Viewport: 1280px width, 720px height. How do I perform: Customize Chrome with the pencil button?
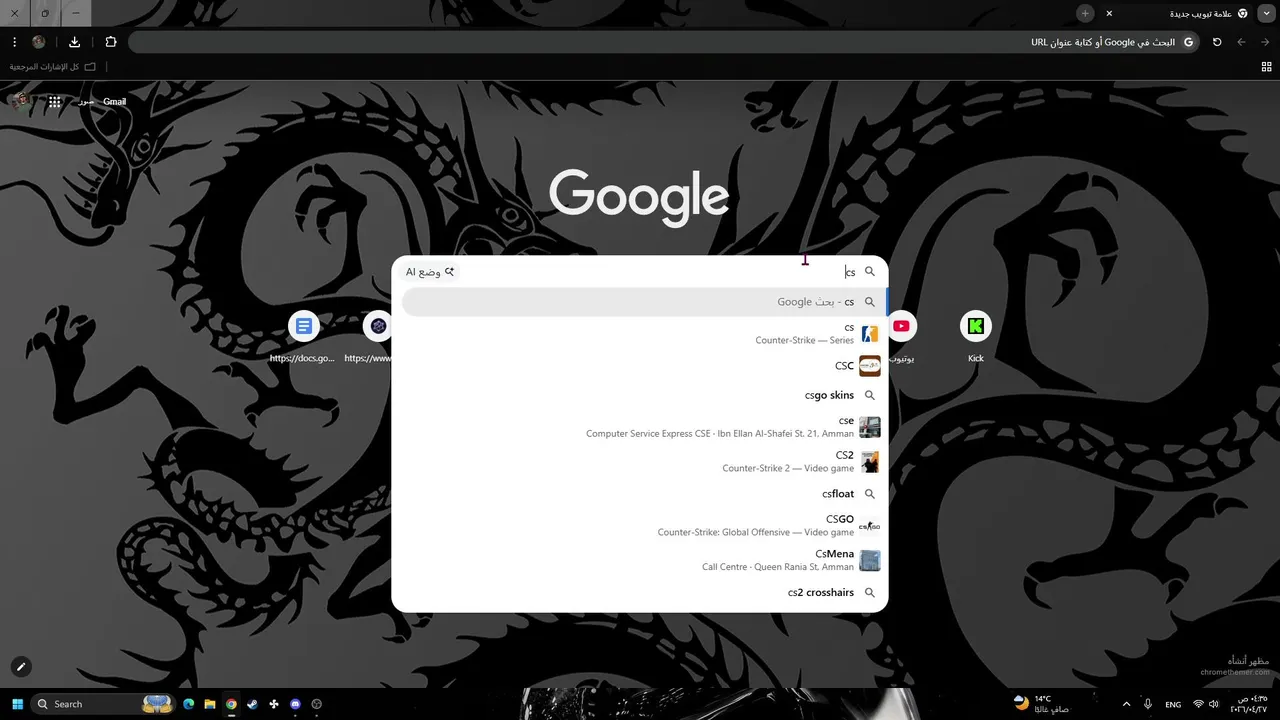point(20,667)
